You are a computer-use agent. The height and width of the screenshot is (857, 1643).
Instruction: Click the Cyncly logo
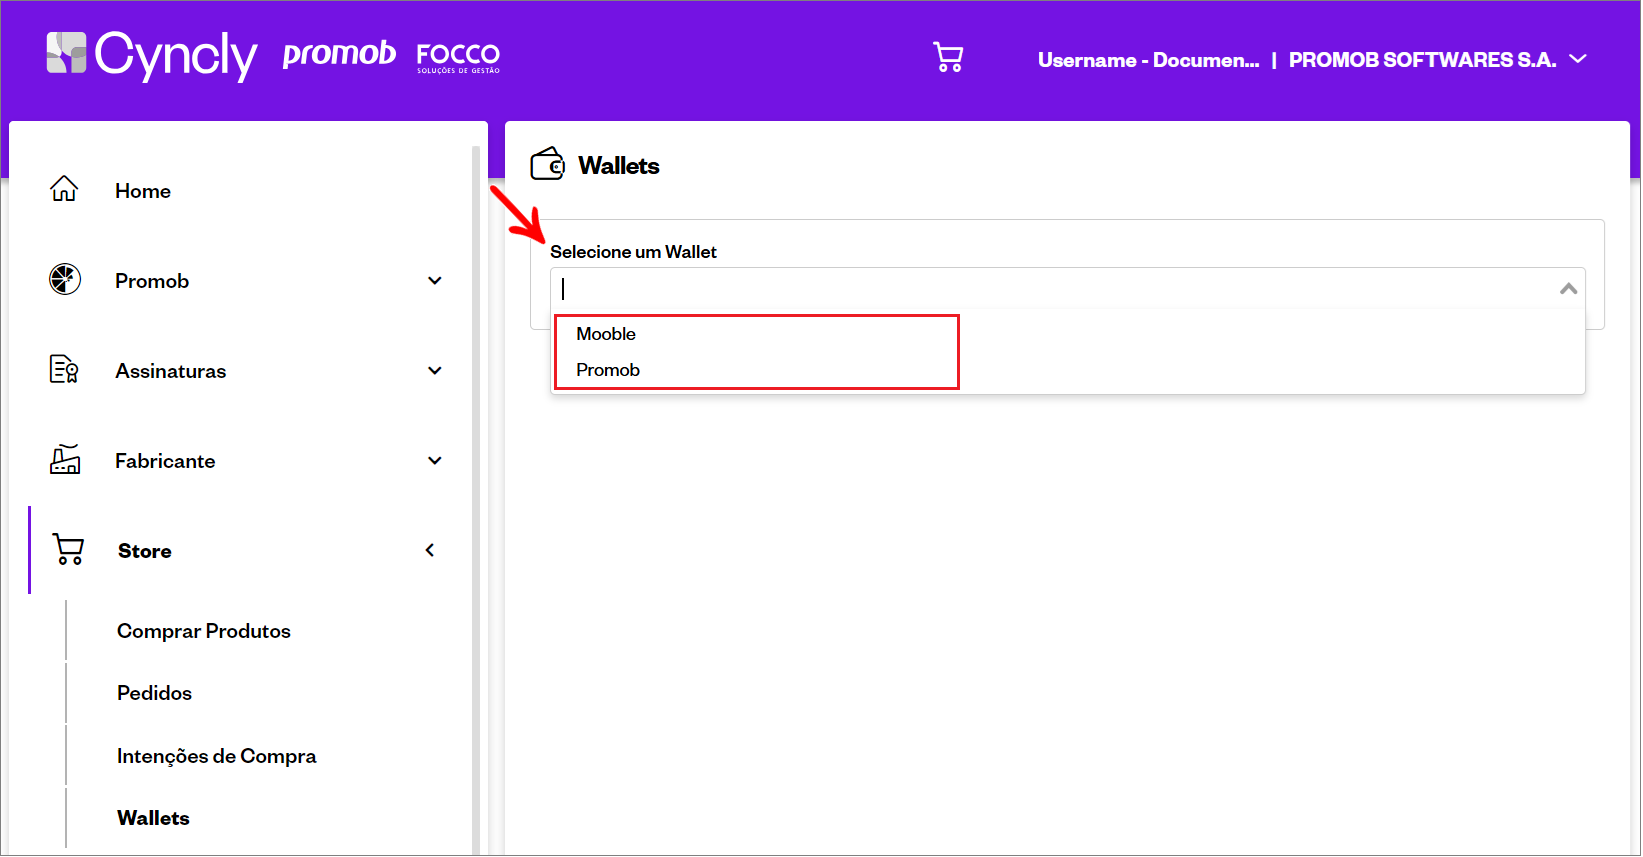pos(152,55)
